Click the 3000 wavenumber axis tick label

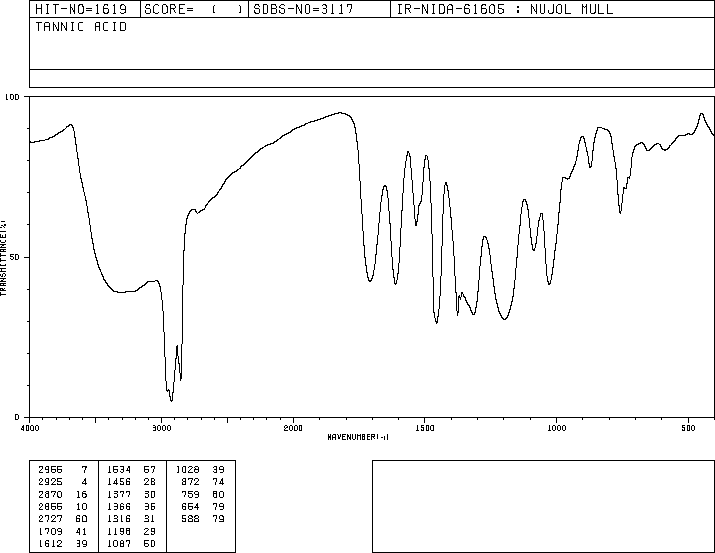coord(161,428)
